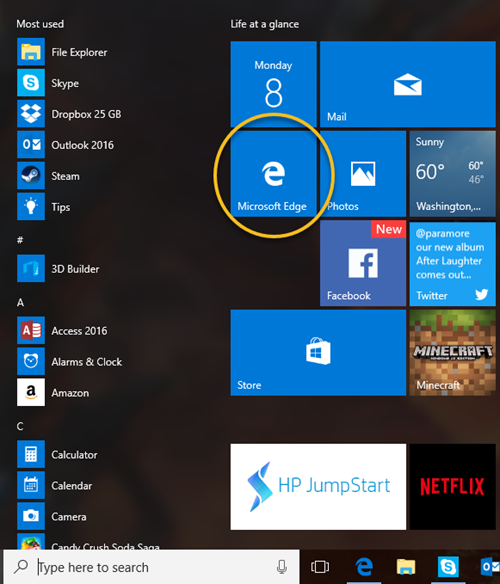Screen dimensions: 500x584
Task: Open Dropbox 25 GB app entry
Action: (69, 114)
